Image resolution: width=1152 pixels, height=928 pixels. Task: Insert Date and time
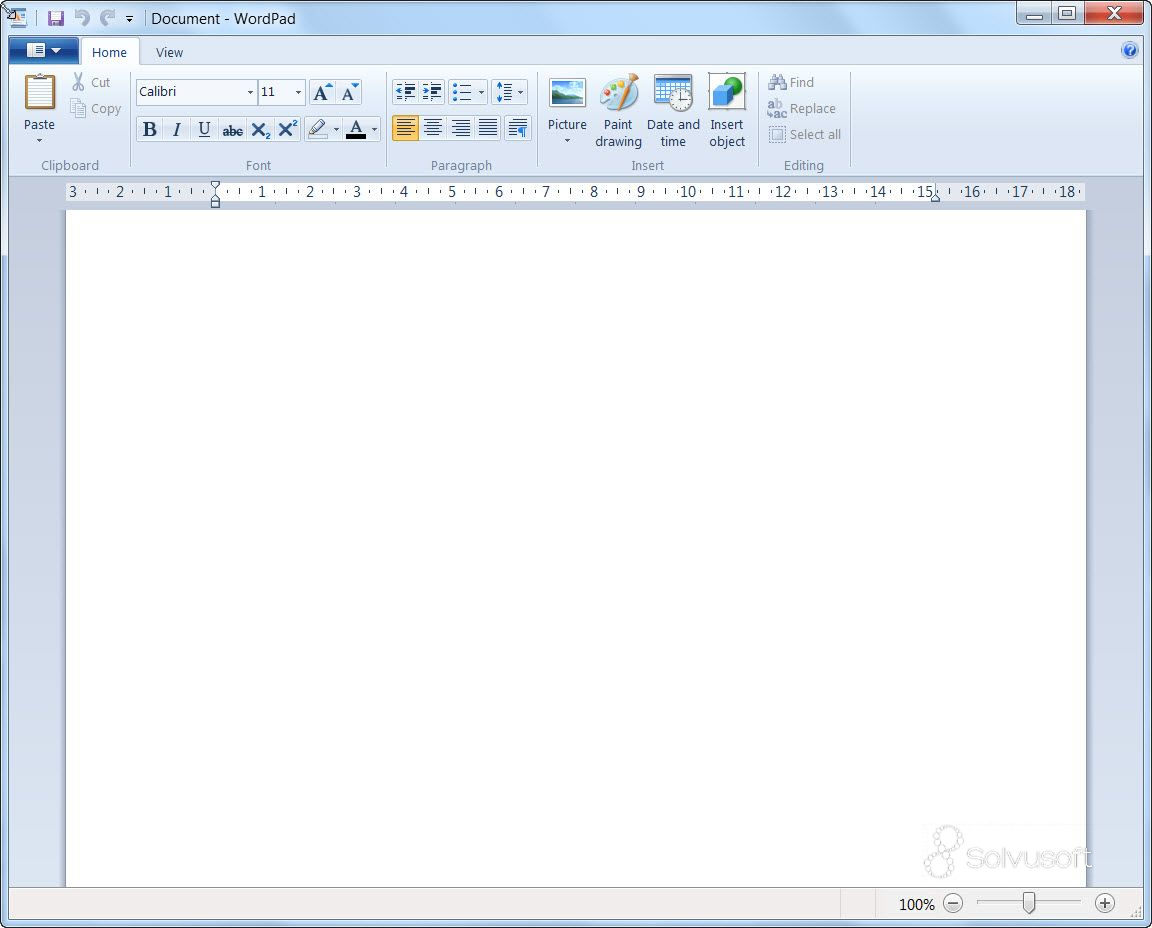(x=673, y=110)
